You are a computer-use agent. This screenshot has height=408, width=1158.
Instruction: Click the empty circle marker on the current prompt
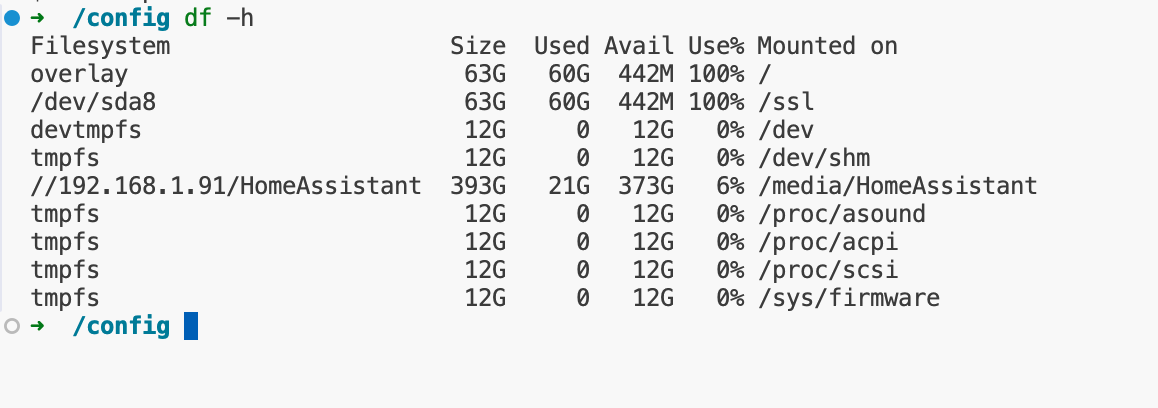point(12,326)
